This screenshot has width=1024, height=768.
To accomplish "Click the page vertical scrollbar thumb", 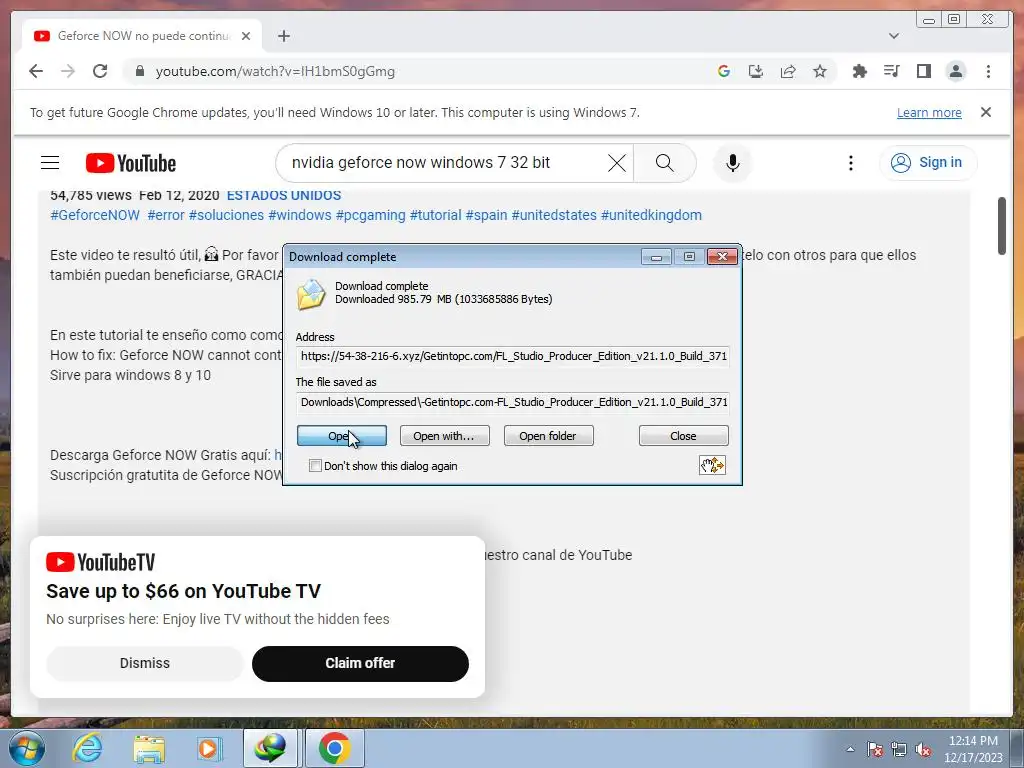I will tap(1002, 226).
